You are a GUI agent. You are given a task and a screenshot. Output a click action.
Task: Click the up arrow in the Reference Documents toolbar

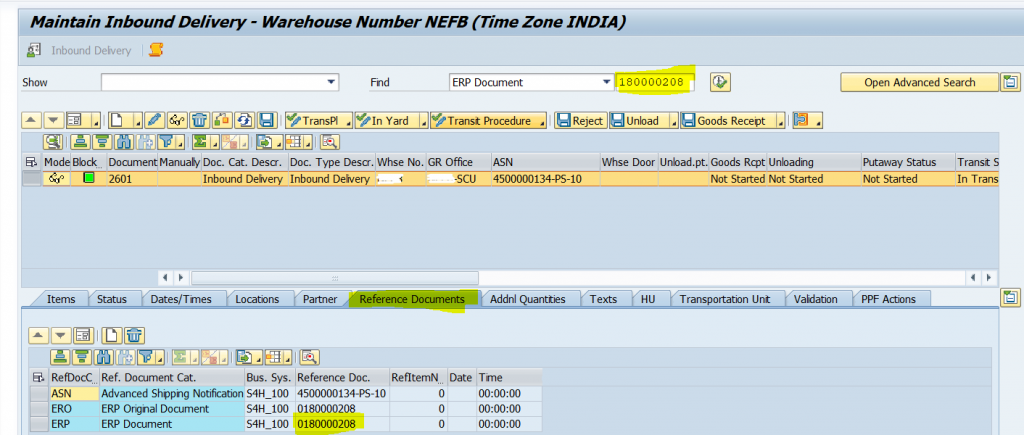click(39, 335)
